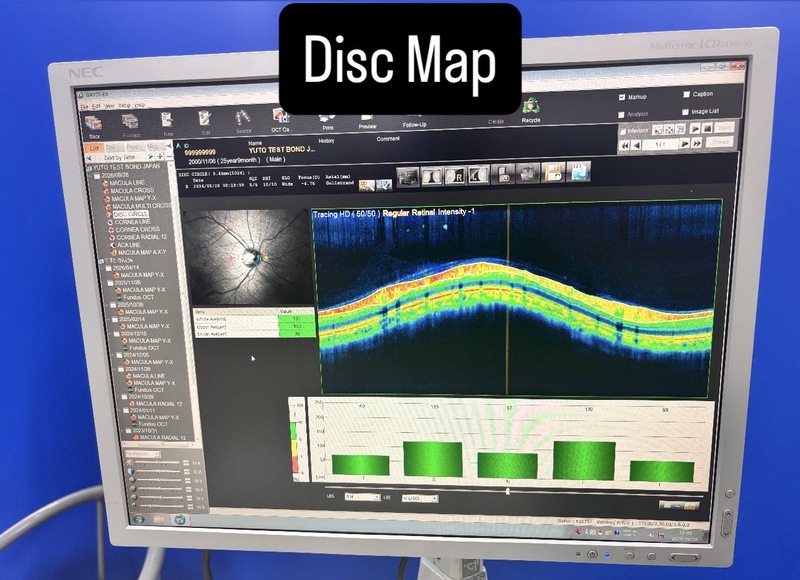This screenshot has width=800, height=580.
Task: Open the LBS layer boundary dropdown
Action: coord(419,498)
